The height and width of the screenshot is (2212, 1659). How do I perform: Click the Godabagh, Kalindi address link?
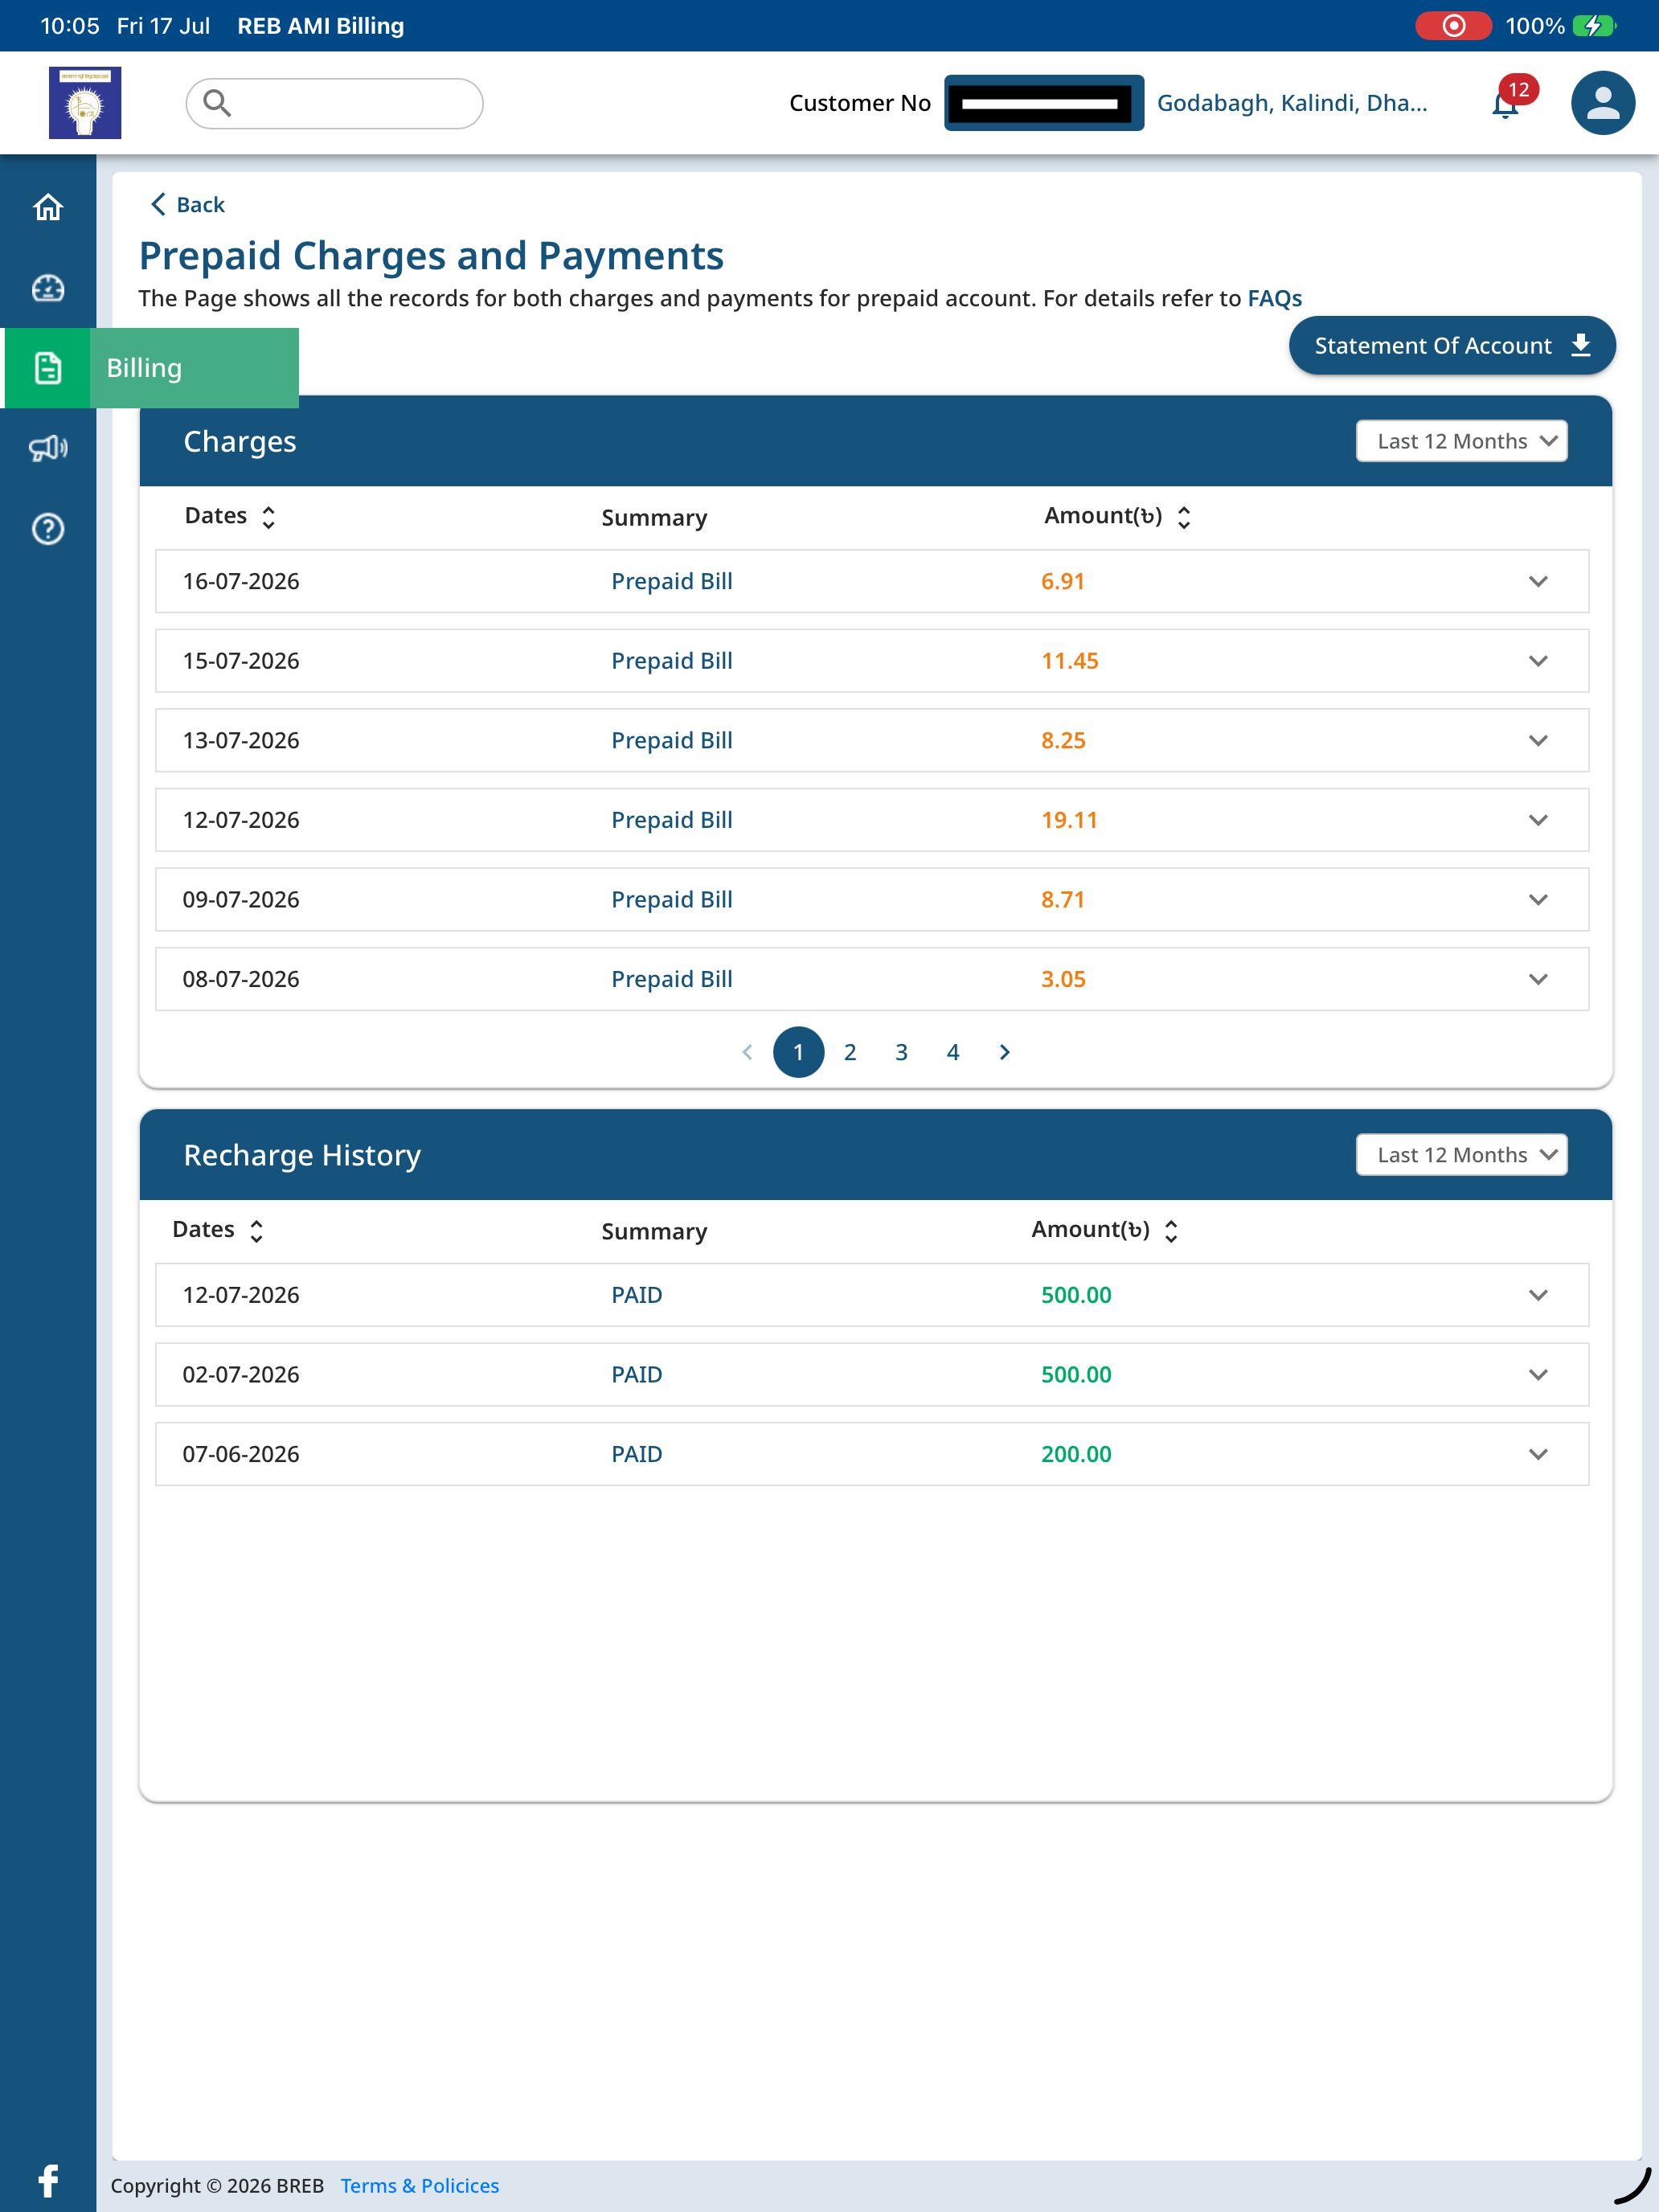pyautogui.click(x=1292, y=103)
